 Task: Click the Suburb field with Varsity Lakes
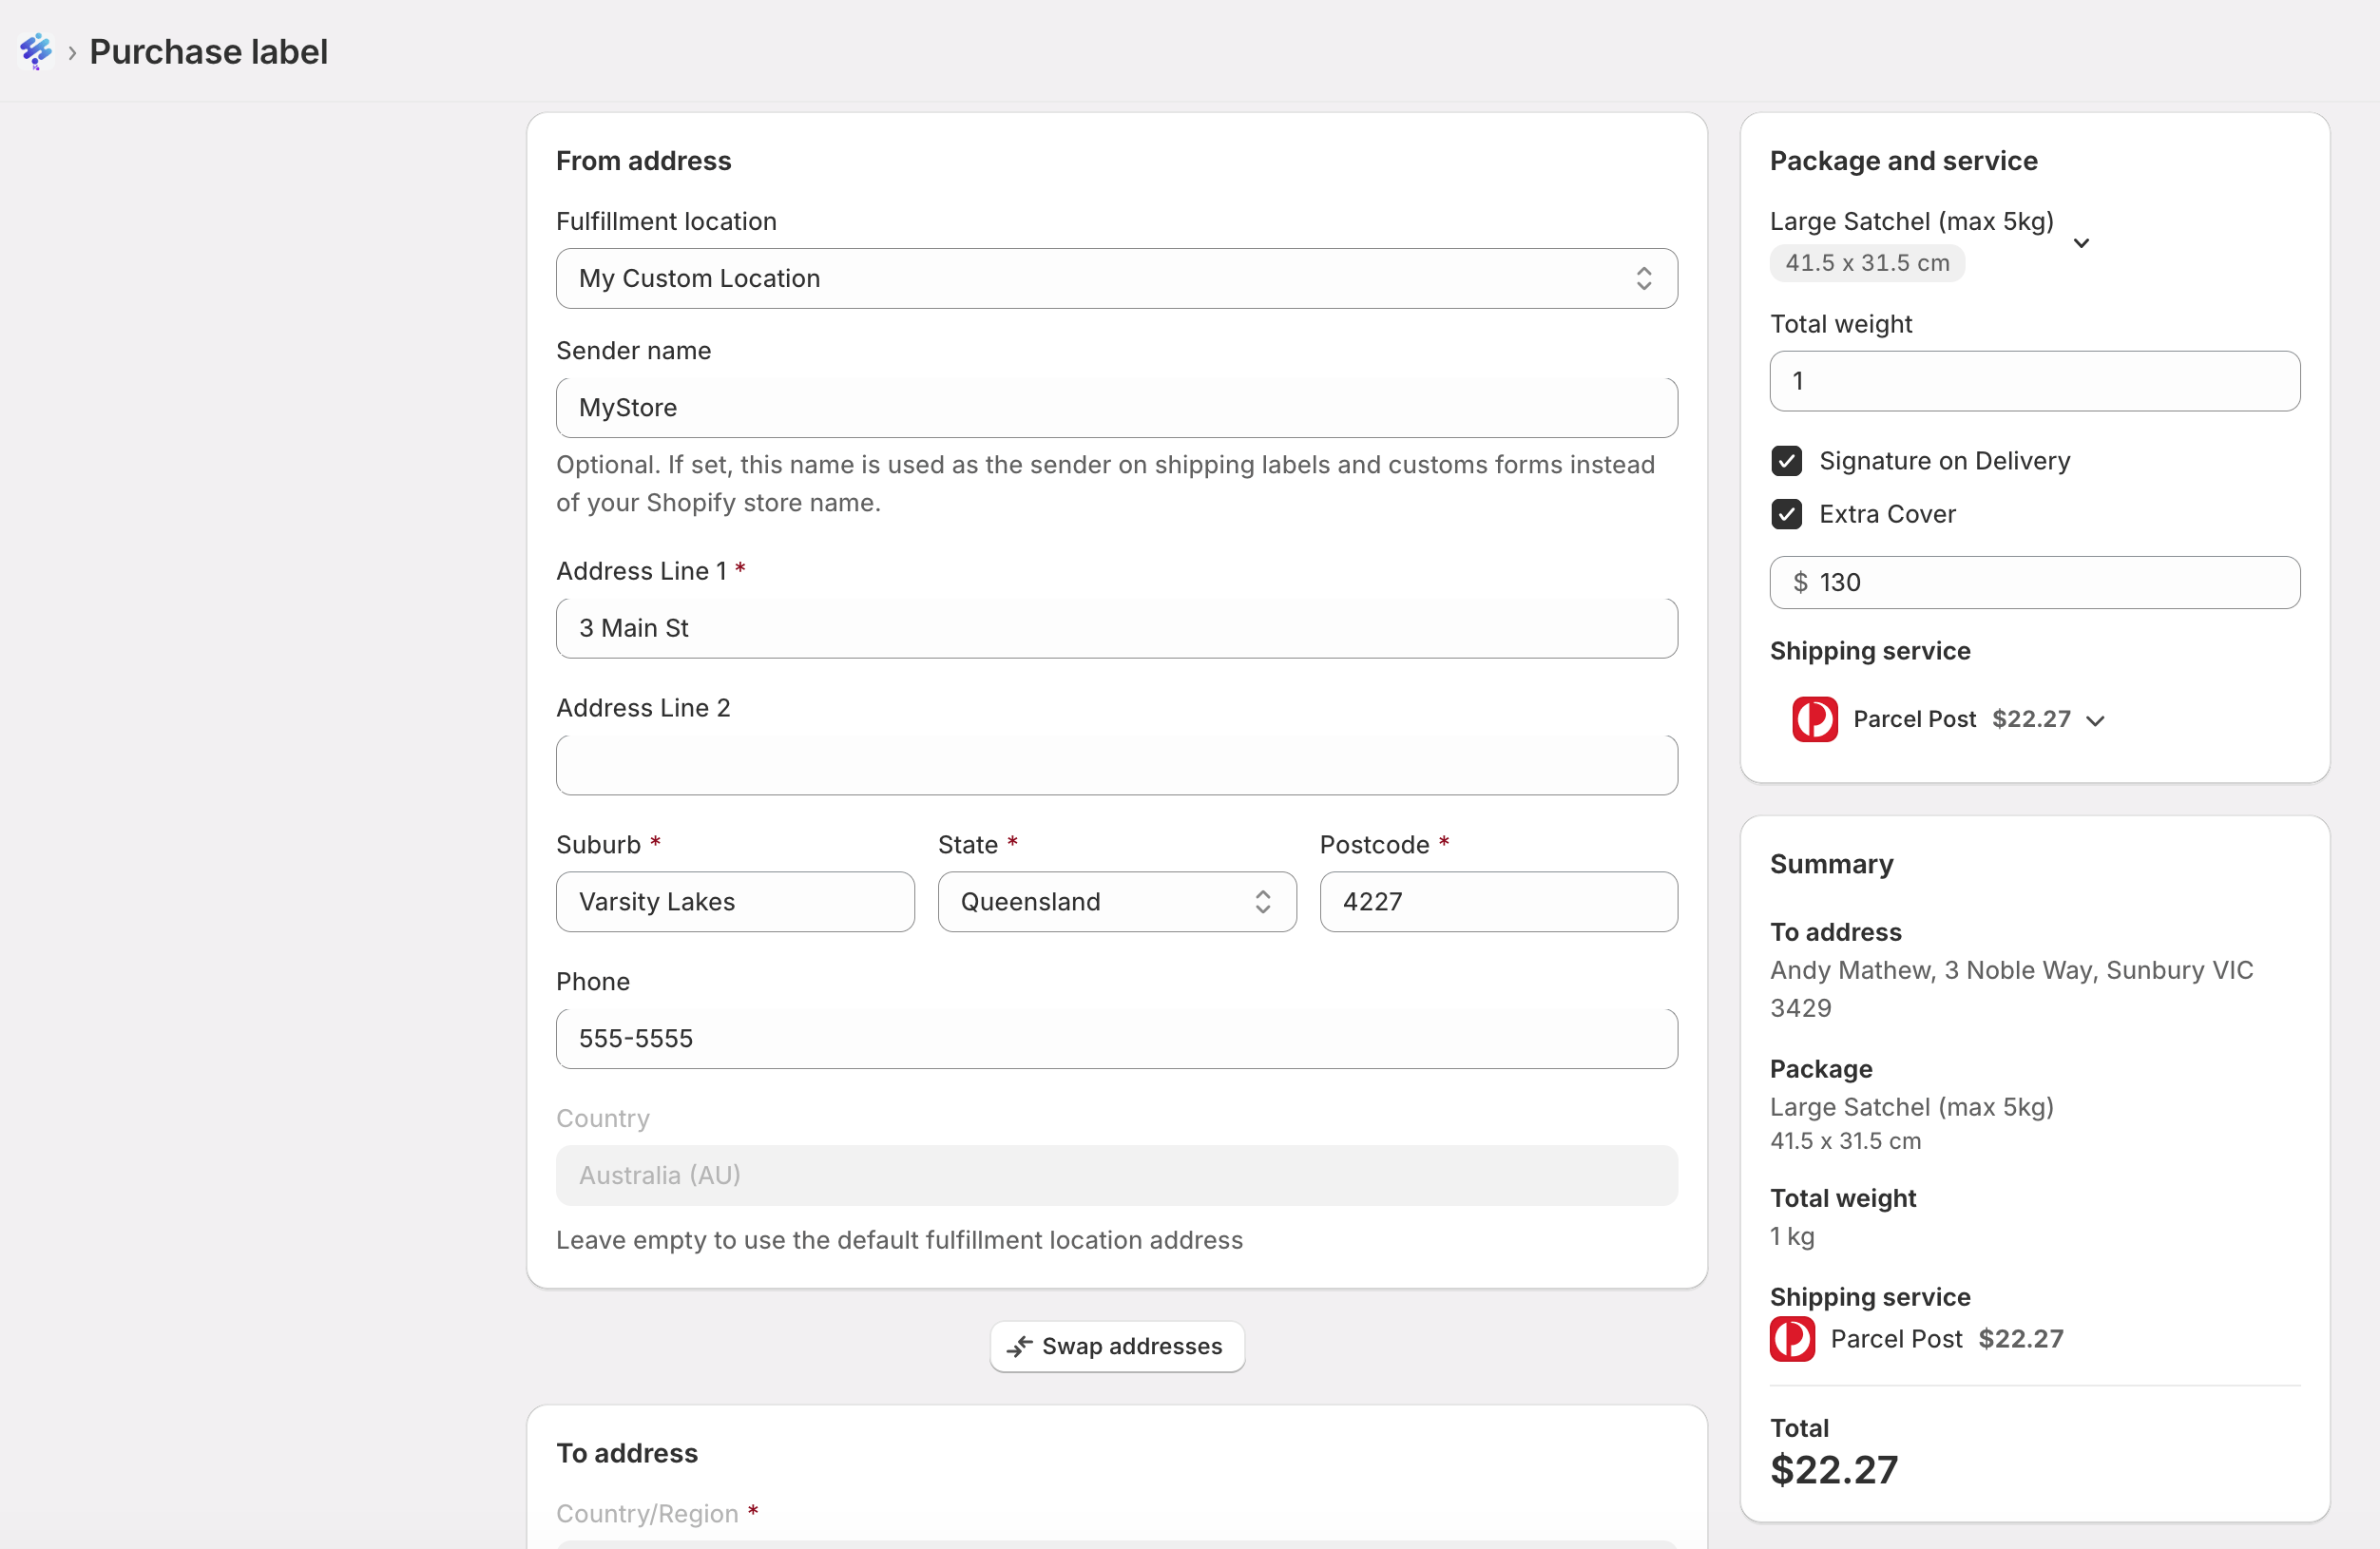[x=735, y=902]
